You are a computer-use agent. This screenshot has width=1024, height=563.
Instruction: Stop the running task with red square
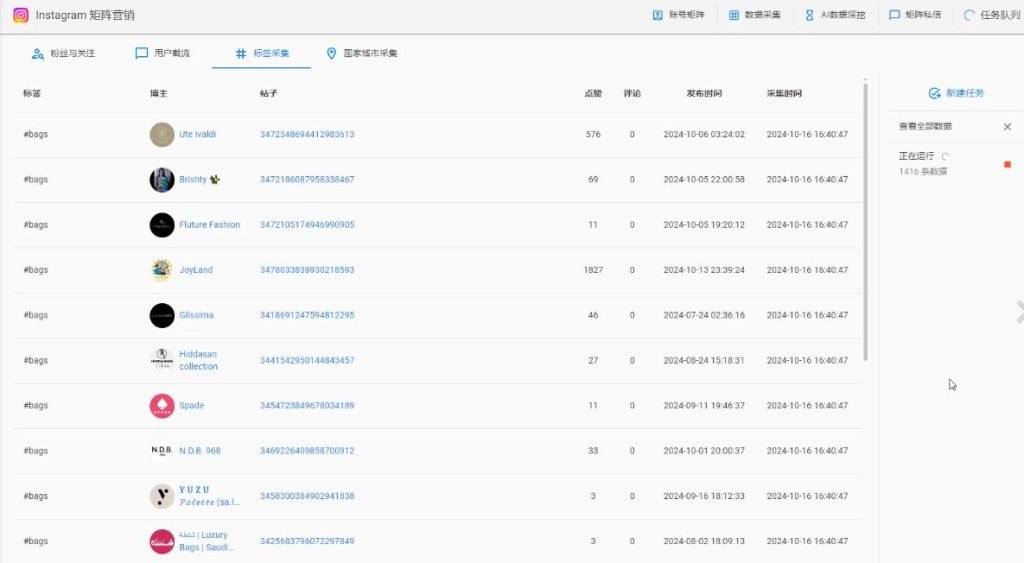click(1007, 164)
